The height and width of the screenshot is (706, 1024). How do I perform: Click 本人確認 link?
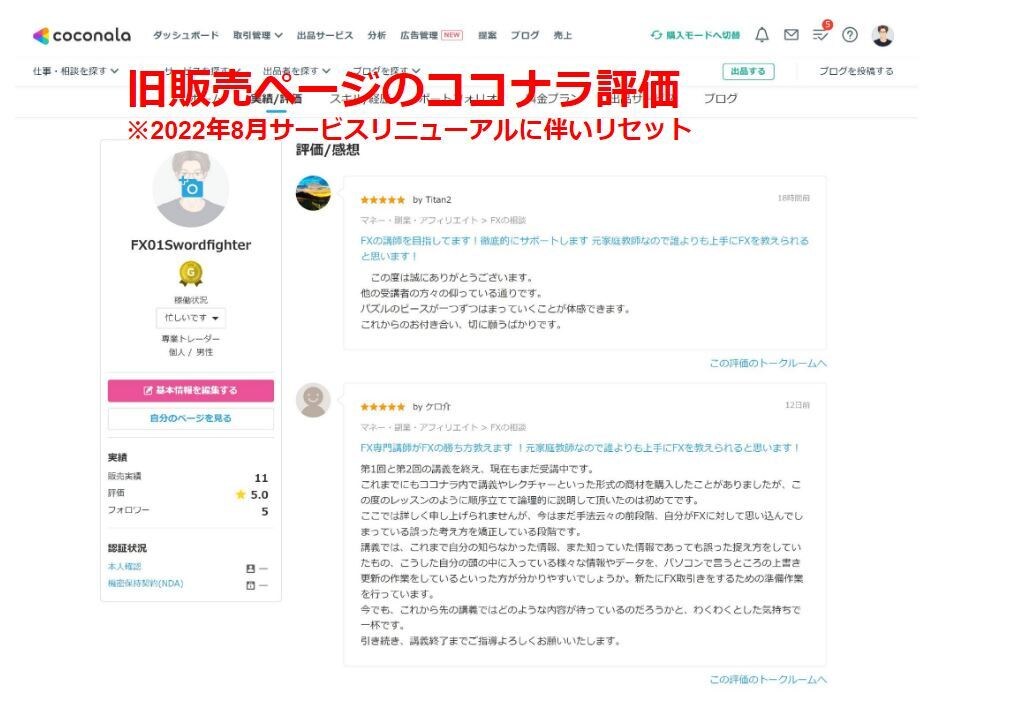[x=125, y=567]
